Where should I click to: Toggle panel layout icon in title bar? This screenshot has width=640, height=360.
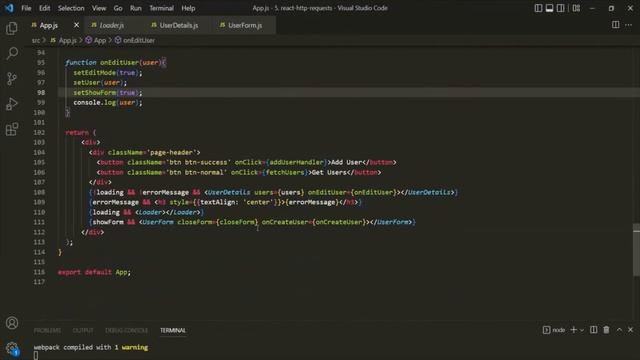click(549, 8)
